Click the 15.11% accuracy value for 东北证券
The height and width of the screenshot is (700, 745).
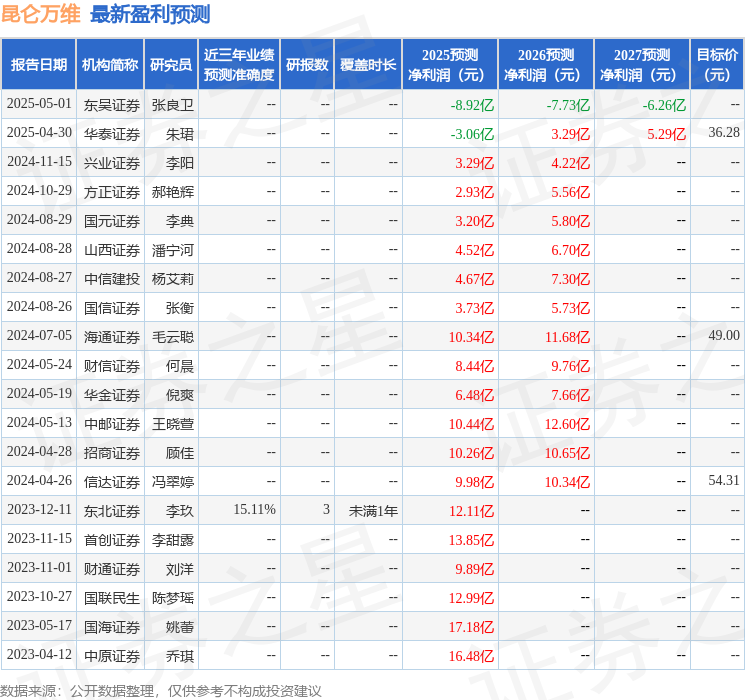point(254,510)
